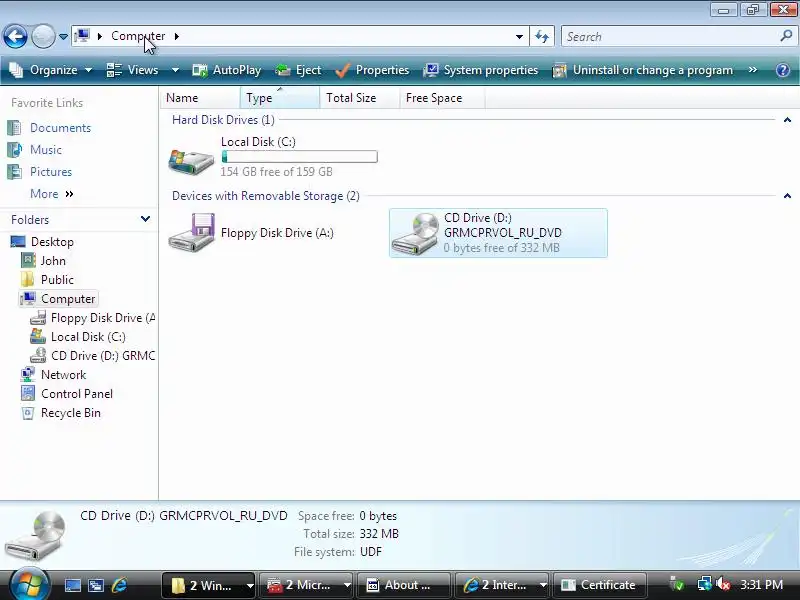Click the Local Disk (C:) usage bar
This screenshot has width=800, height=600.
(299, 157)
